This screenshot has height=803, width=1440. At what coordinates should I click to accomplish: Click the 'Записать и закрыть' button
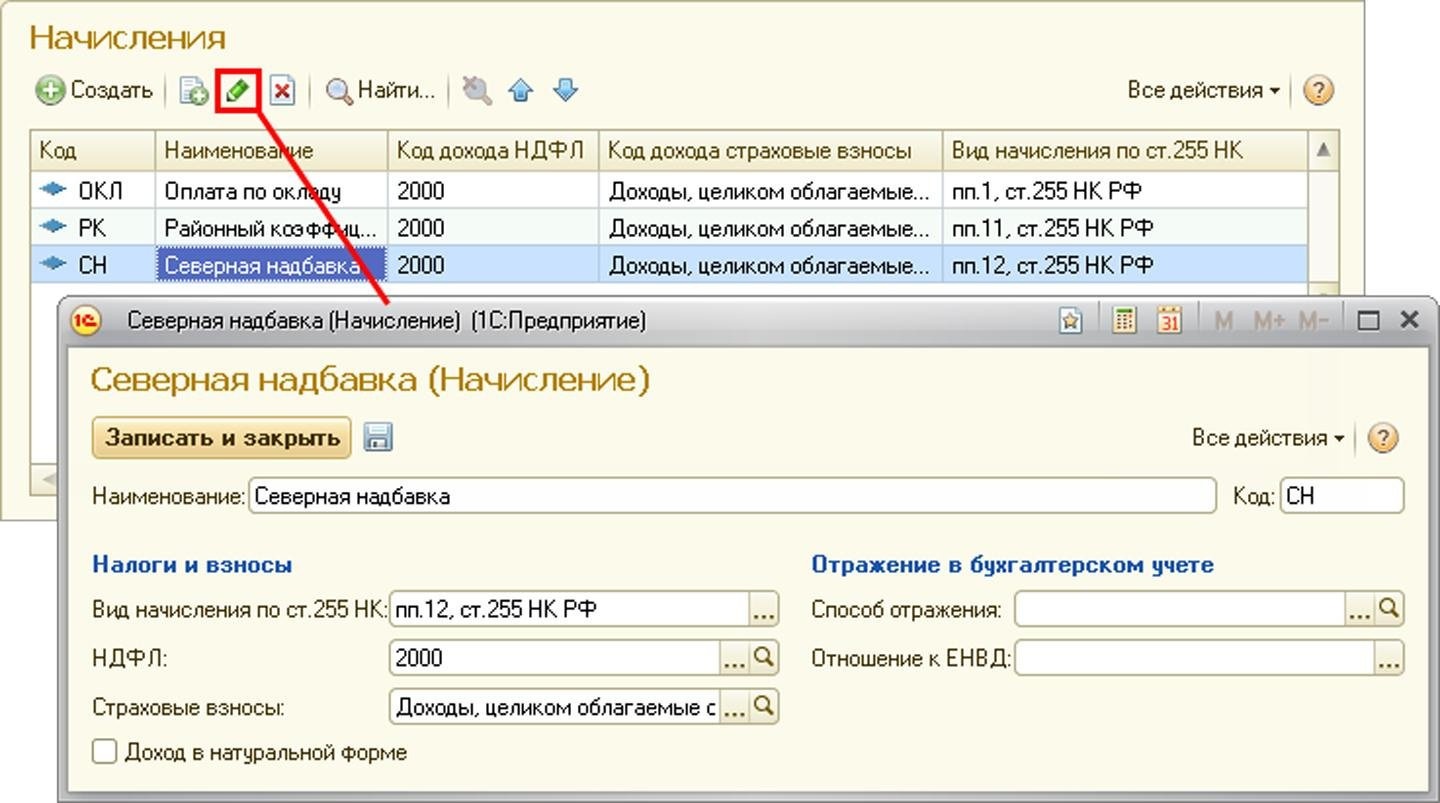click(222, 438)
